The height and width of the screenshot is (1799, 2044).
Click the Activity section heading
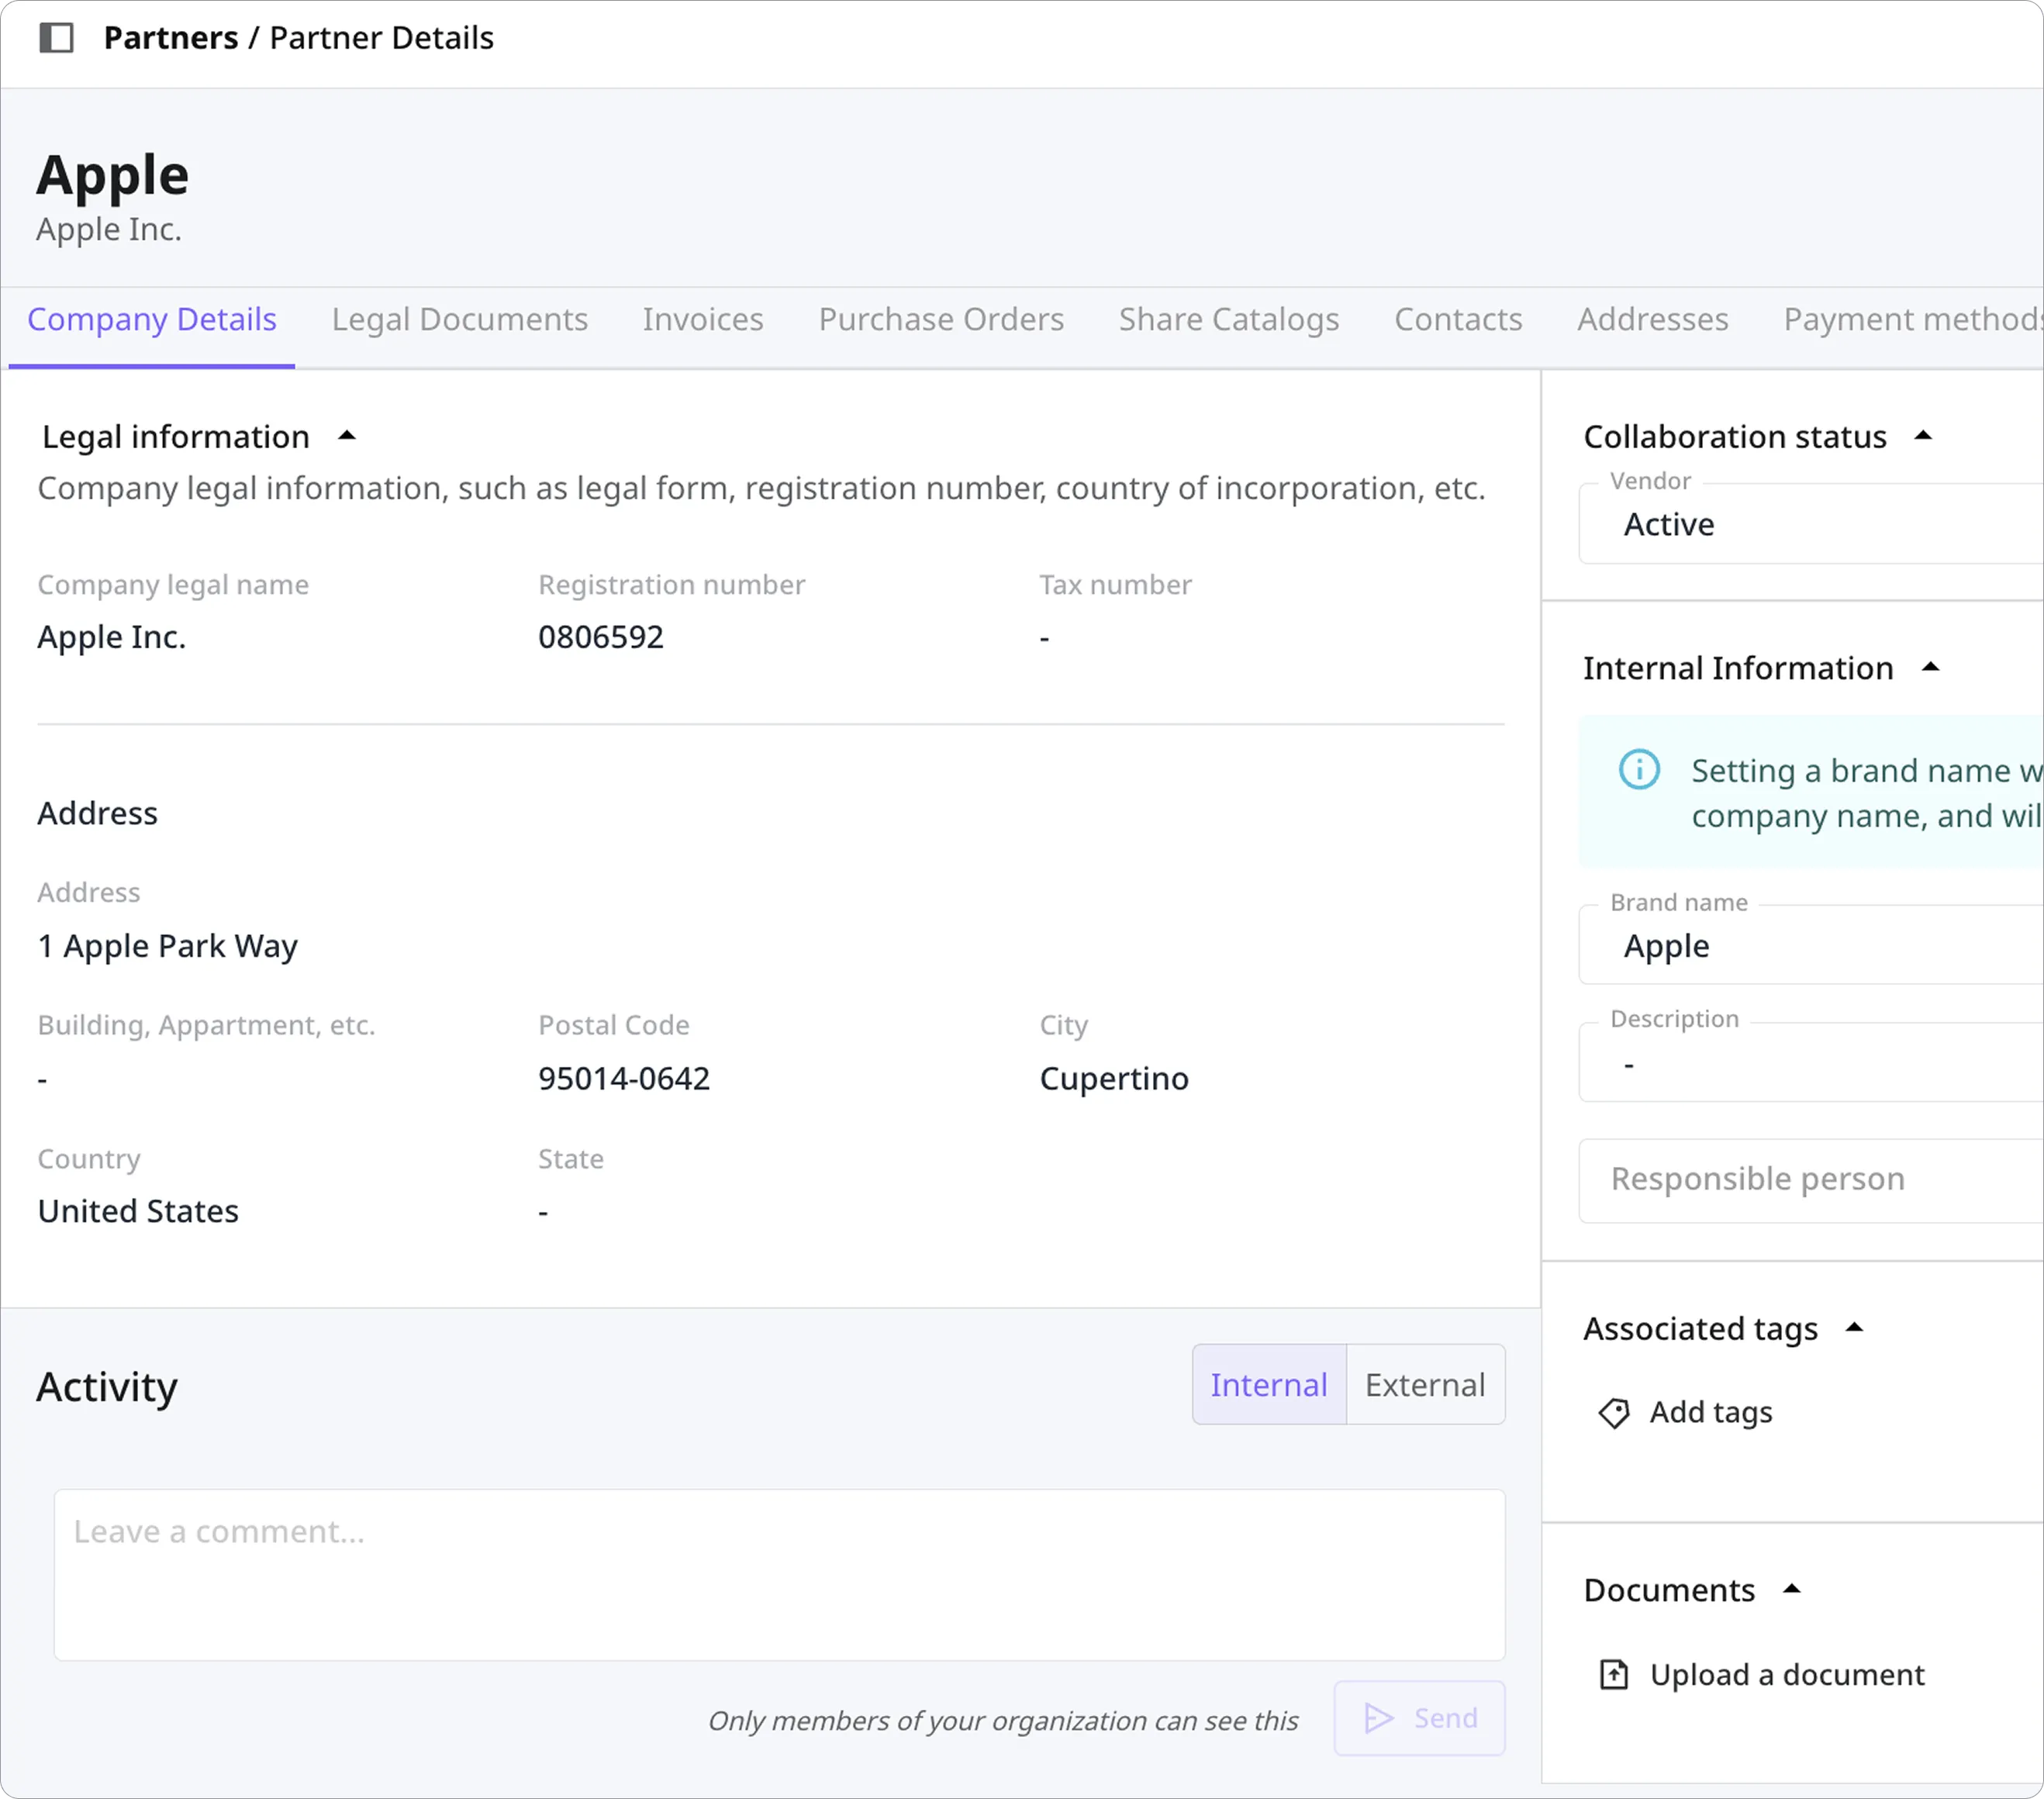tap(107, 1388)
